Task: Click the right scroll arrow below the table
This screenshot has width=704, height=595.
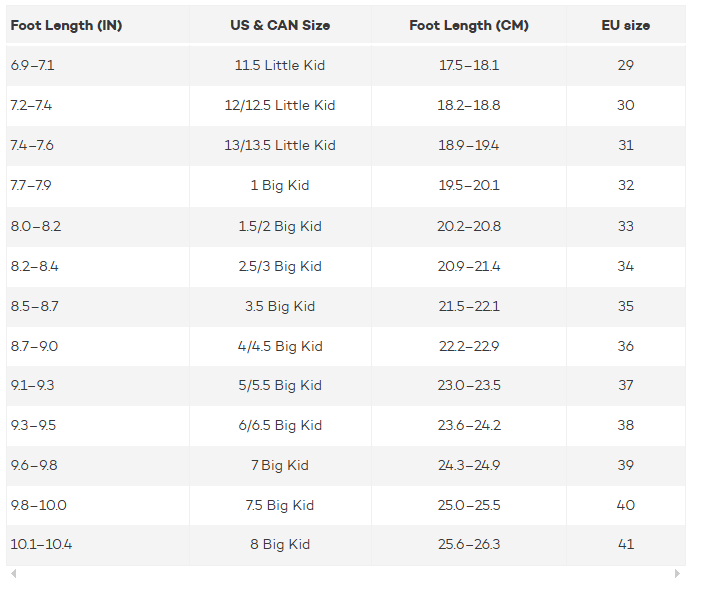Action: click(677, 574)
